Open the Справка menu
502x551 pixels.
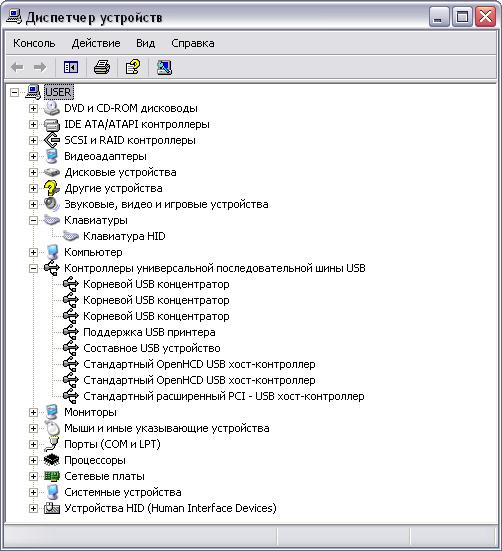193,43
